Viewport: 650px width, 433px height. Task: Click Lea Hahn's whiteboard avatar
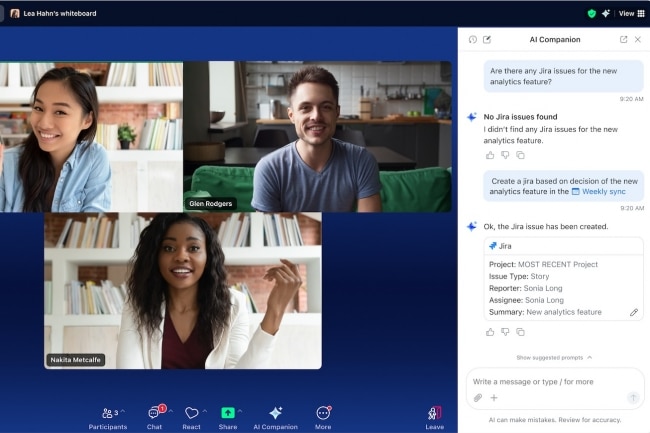[15, 14]
